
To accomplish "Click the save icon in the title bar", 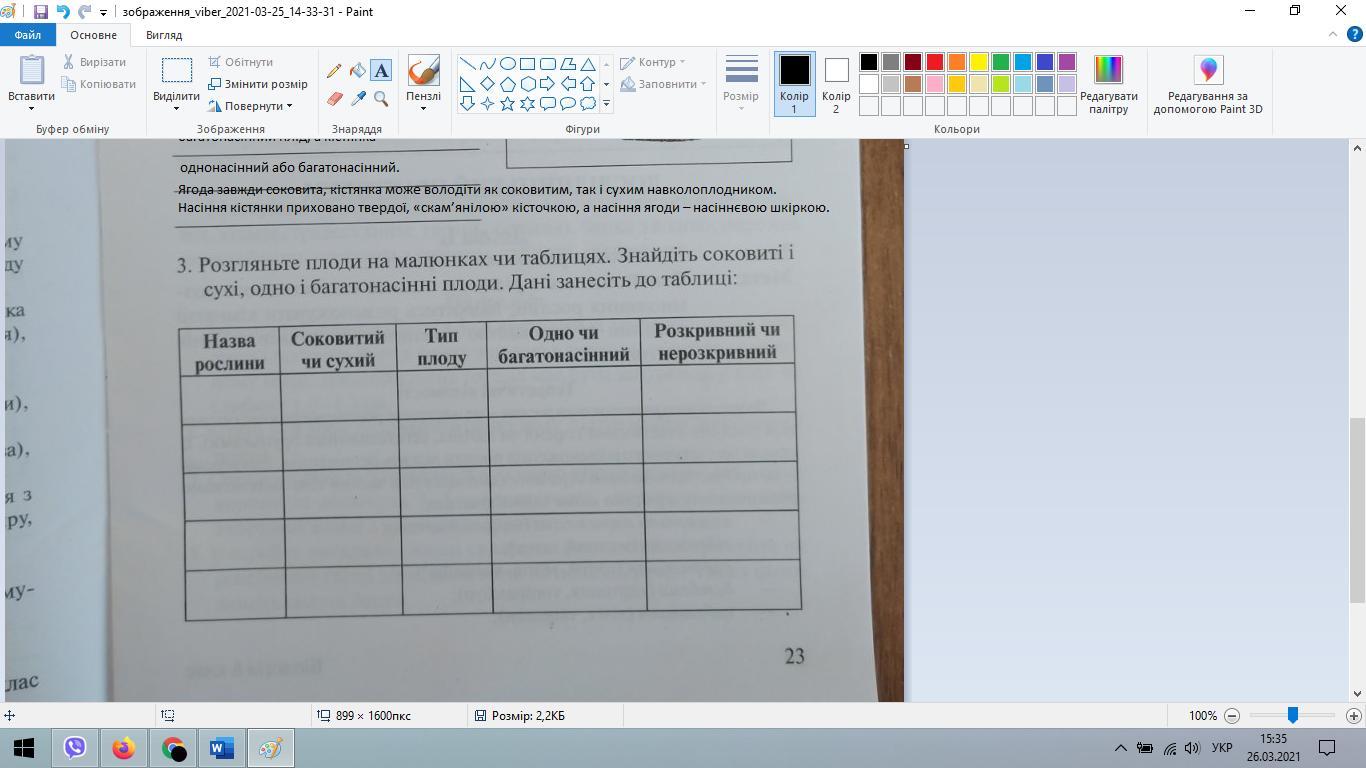I will point(40,12).
